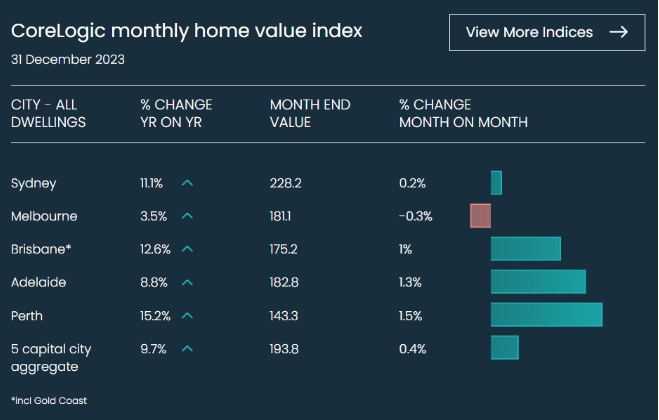Click the arrow icon on View More Indices

click(618, 32)
